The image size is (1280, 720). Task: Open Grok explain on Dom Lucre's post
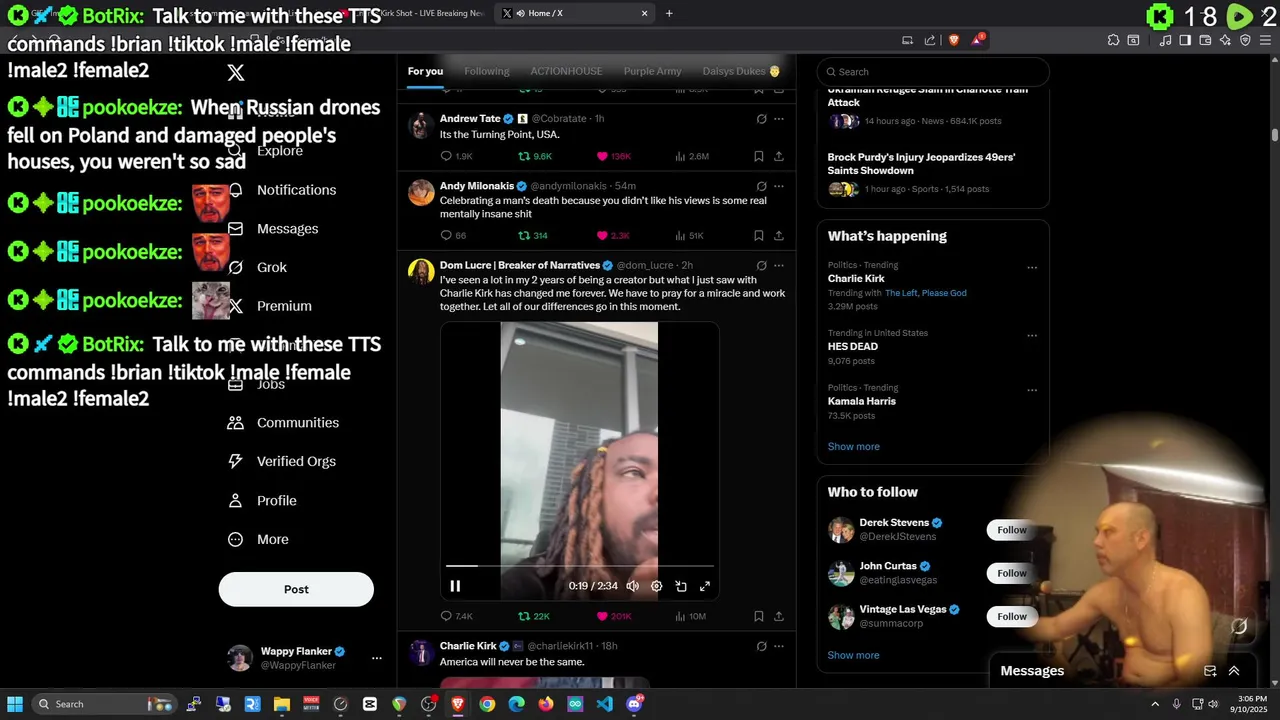click(761, 266)
